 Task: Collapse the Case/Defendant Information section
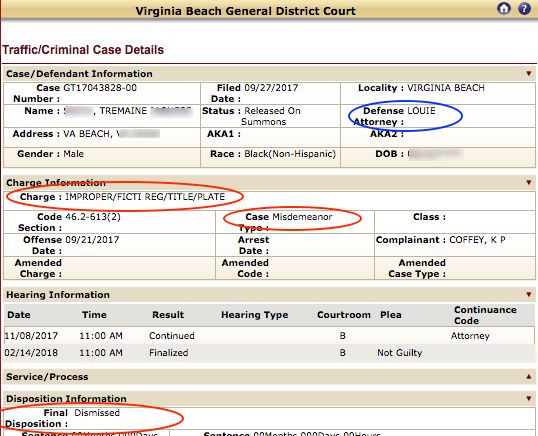[529, 73]
